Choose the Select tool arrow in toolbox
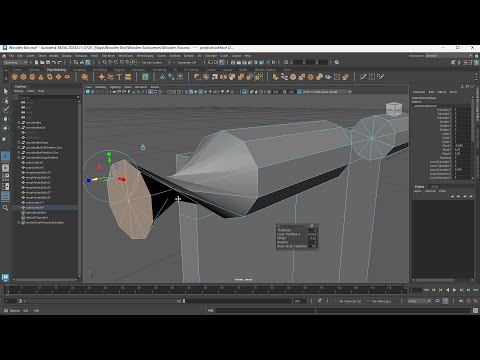The image size is (480, 360). pos(6,91)
